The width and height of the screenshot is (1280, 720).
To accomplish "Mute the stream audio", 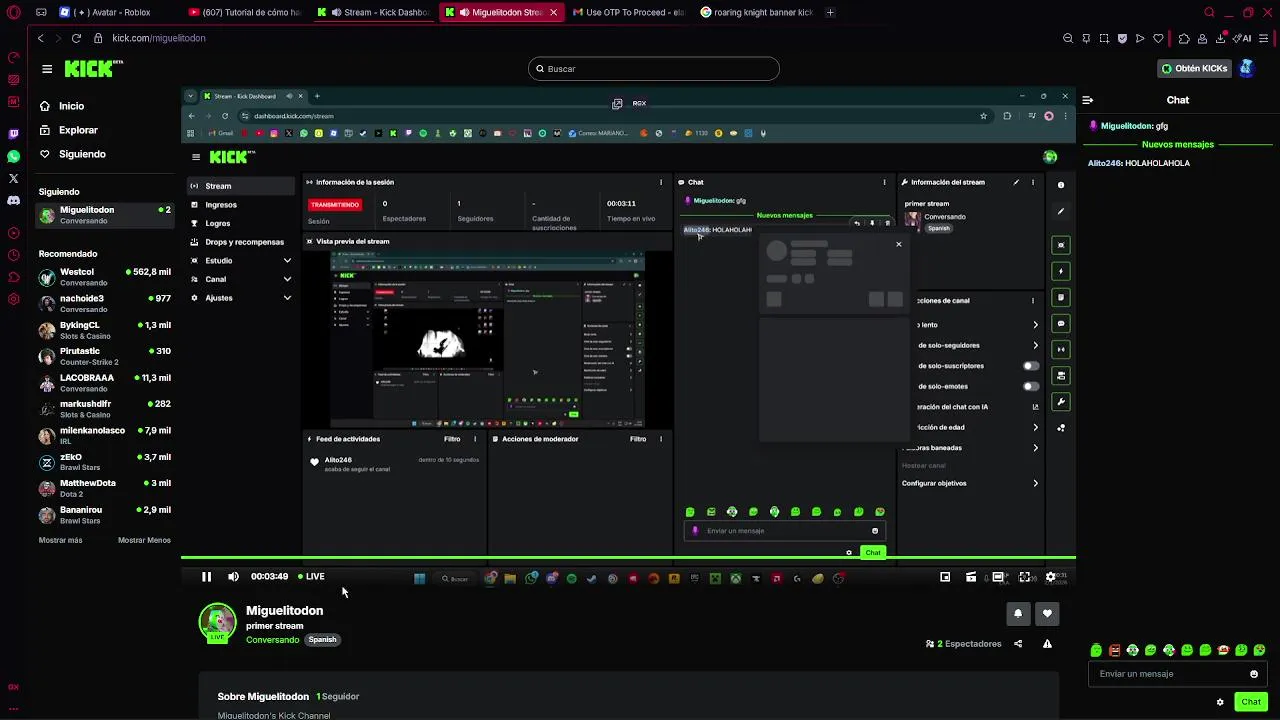I will coord(233,577).
